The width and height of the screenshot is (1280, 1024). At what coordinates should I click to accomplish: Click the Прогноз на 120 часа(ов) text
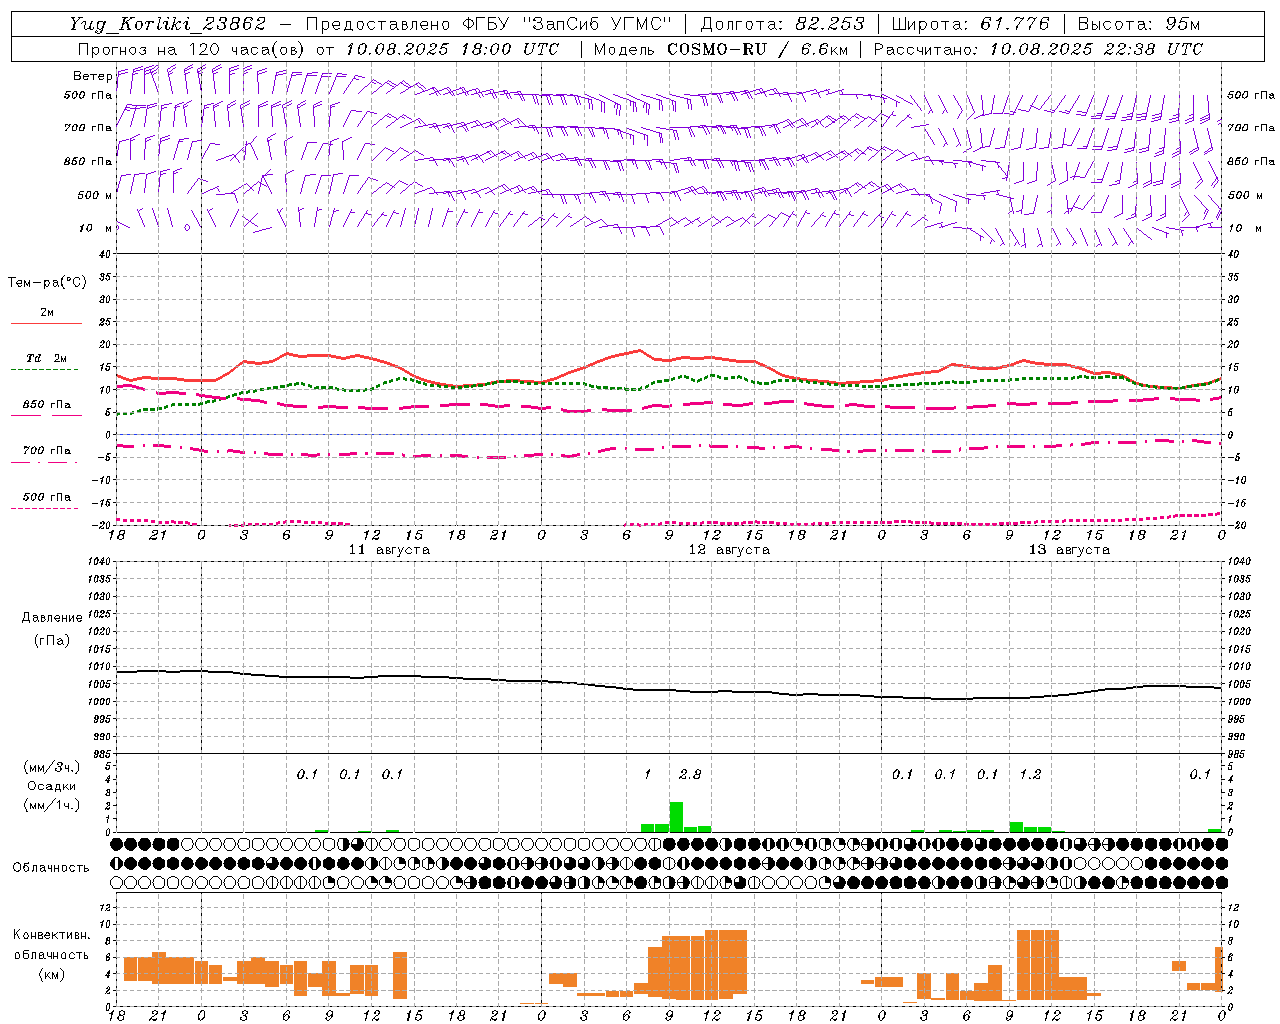(193, 49)
